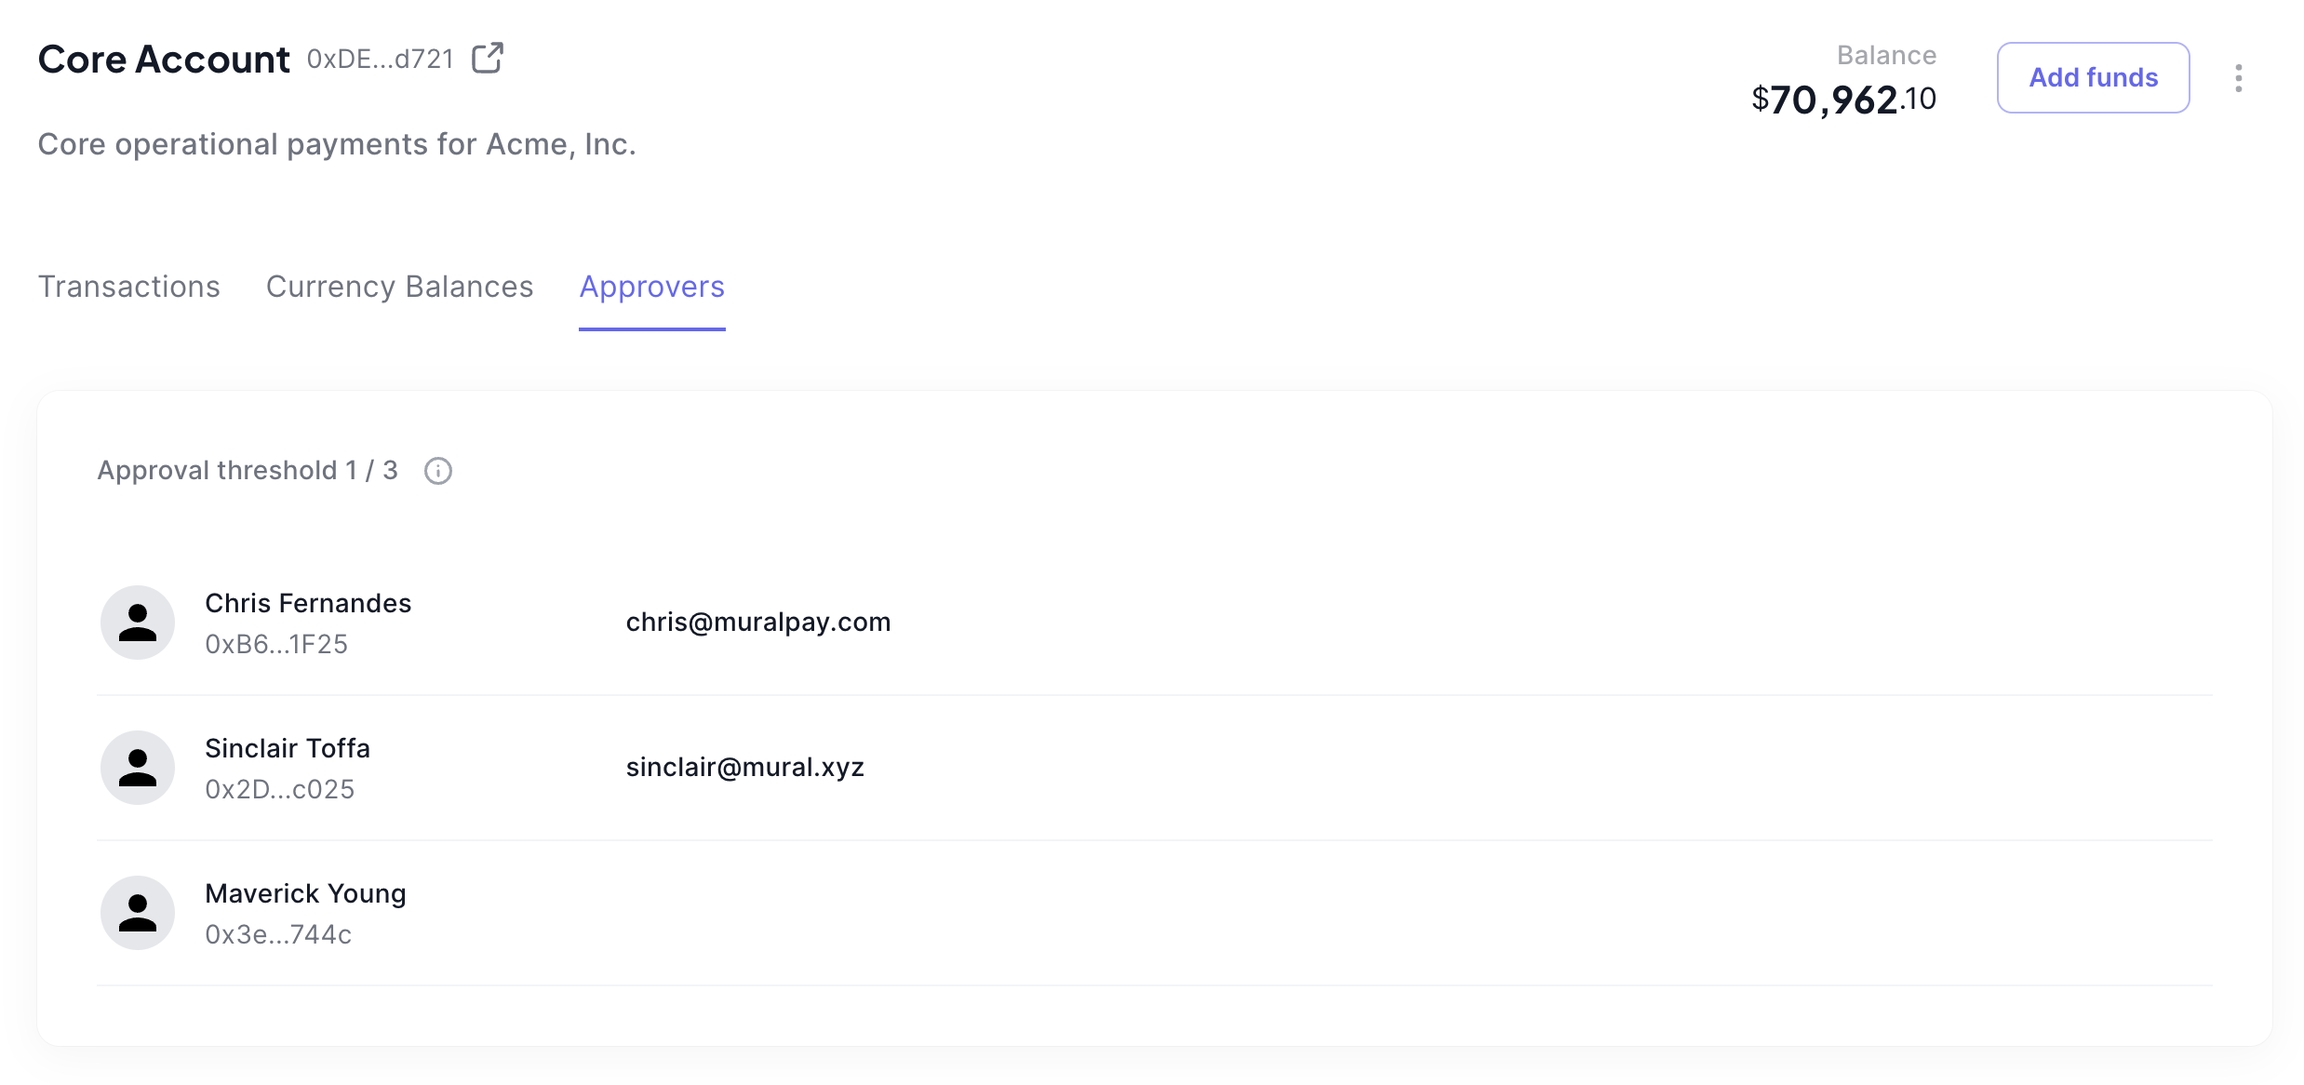Open external link icon beside 0xDE...d721
The image size is (2304, 1085).
pyautogui.click(x=487, y=58)
